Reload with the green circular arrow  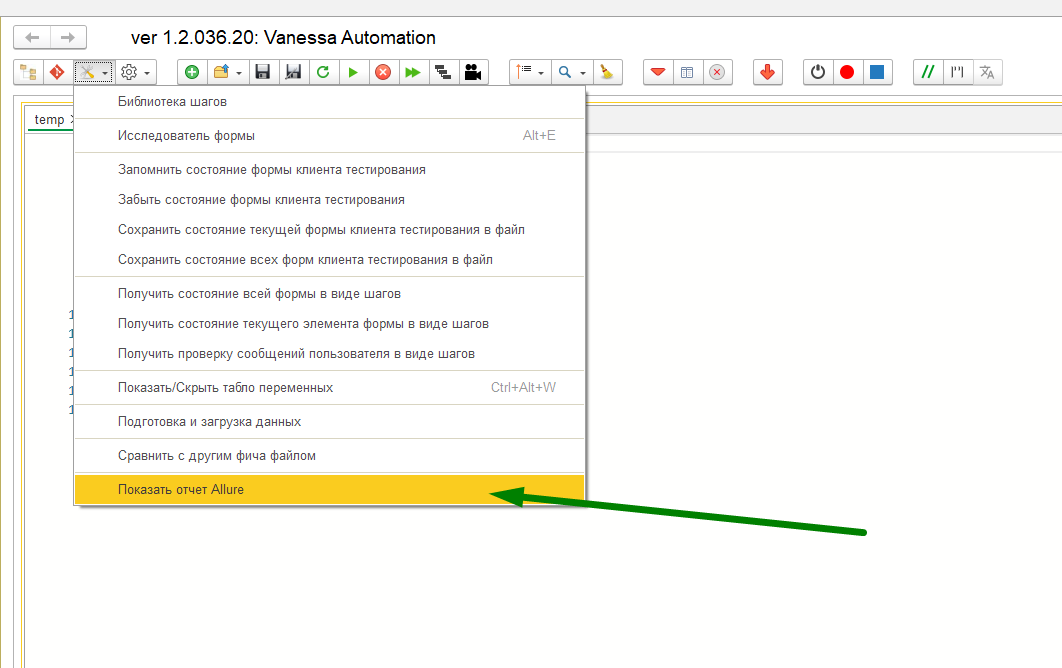pyautogui.click(x=323, y=72)
